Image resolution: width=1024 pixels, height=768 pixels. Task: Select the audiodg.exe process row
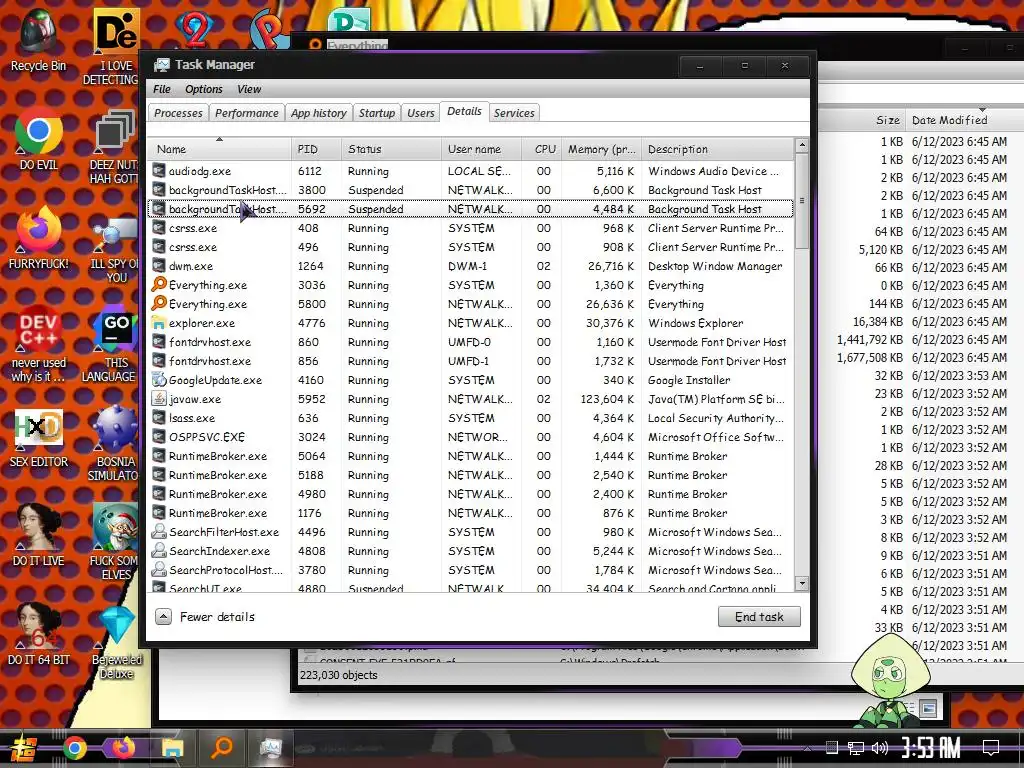point(471,171)
